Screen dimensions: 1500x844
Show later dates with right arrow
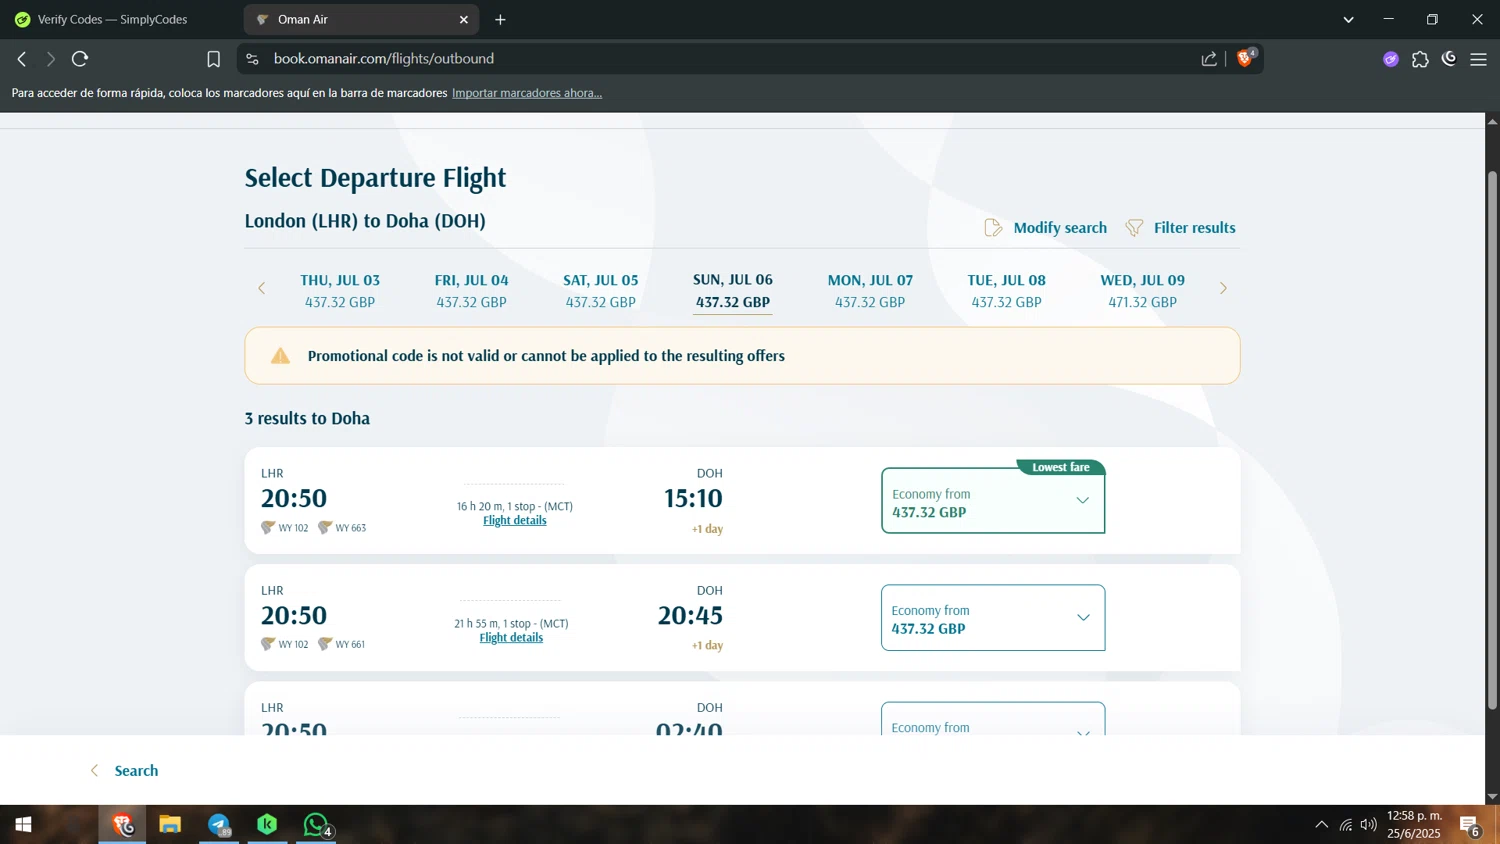[x=1222, y=288]
